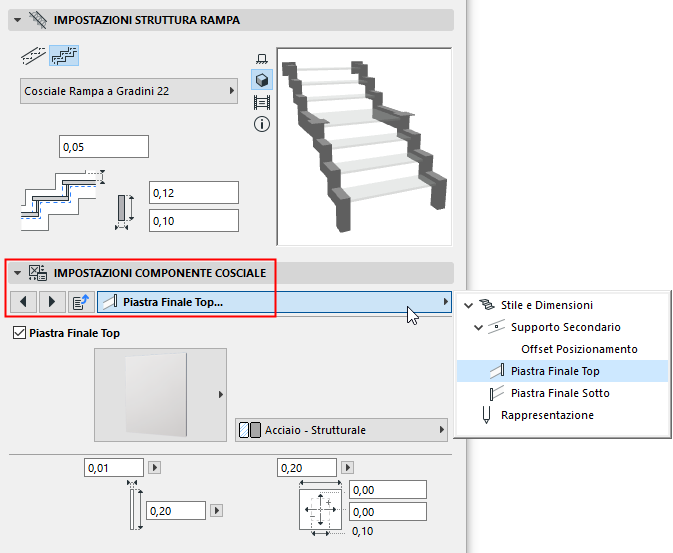Click the Supporto Secondario icon
This screenshot has width=673, height=553.
click(496, 327)
